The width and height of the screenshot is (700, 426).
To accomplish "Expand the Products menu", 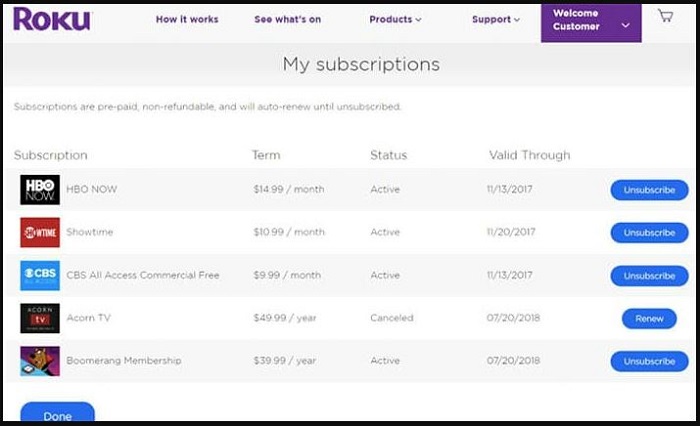I will click(x=395, y=19).
